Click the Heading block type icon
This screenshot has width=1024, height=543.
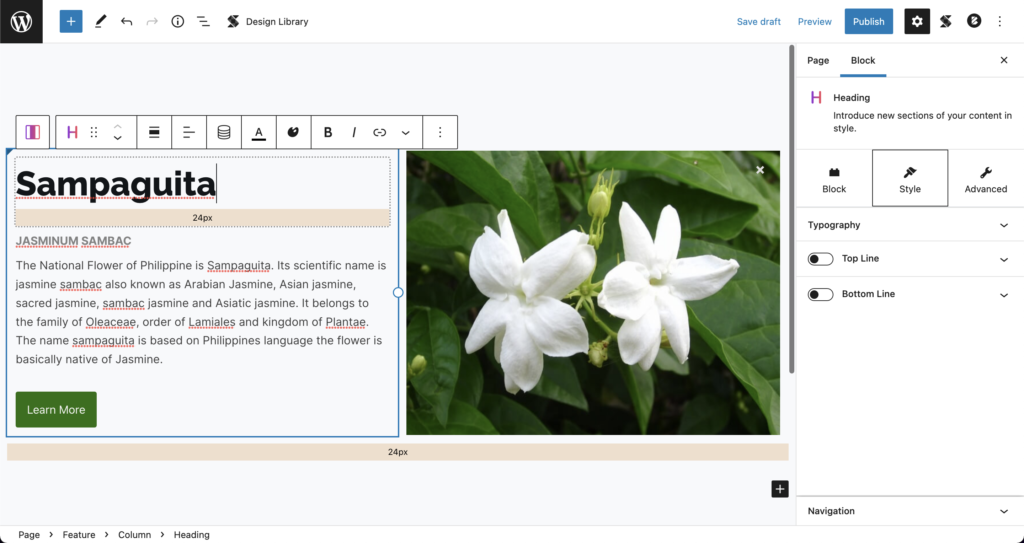(72, 133)
